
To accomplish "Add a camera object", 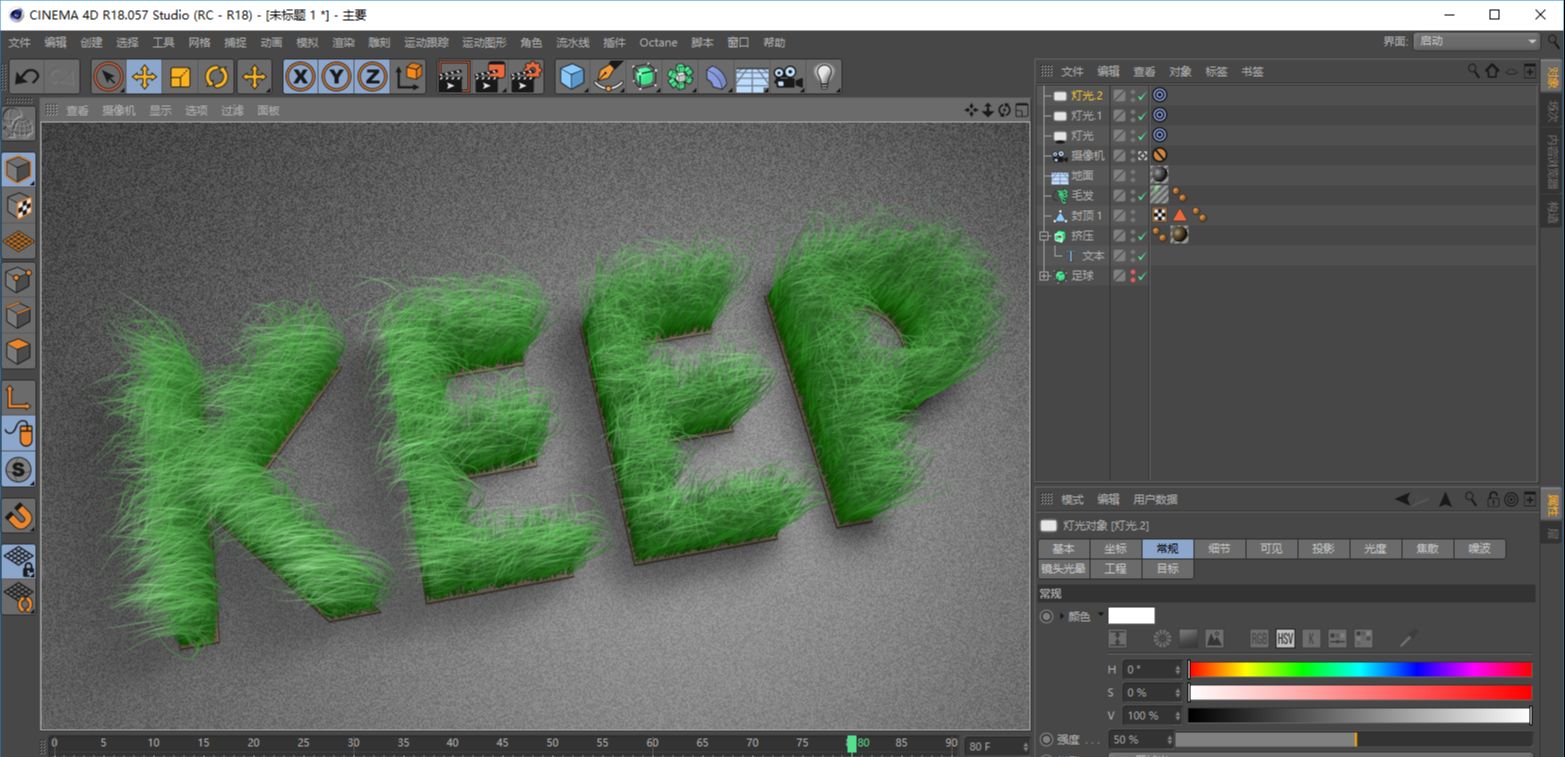I will pyautogui.click(x=788, y=77).
